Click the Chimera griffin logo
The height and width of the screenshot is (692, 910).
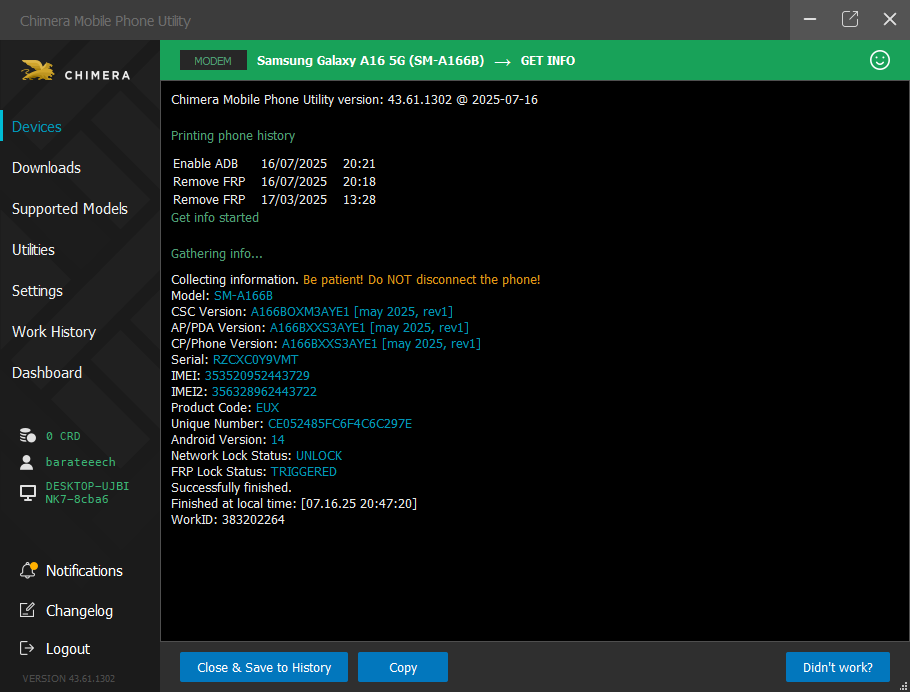38,71
